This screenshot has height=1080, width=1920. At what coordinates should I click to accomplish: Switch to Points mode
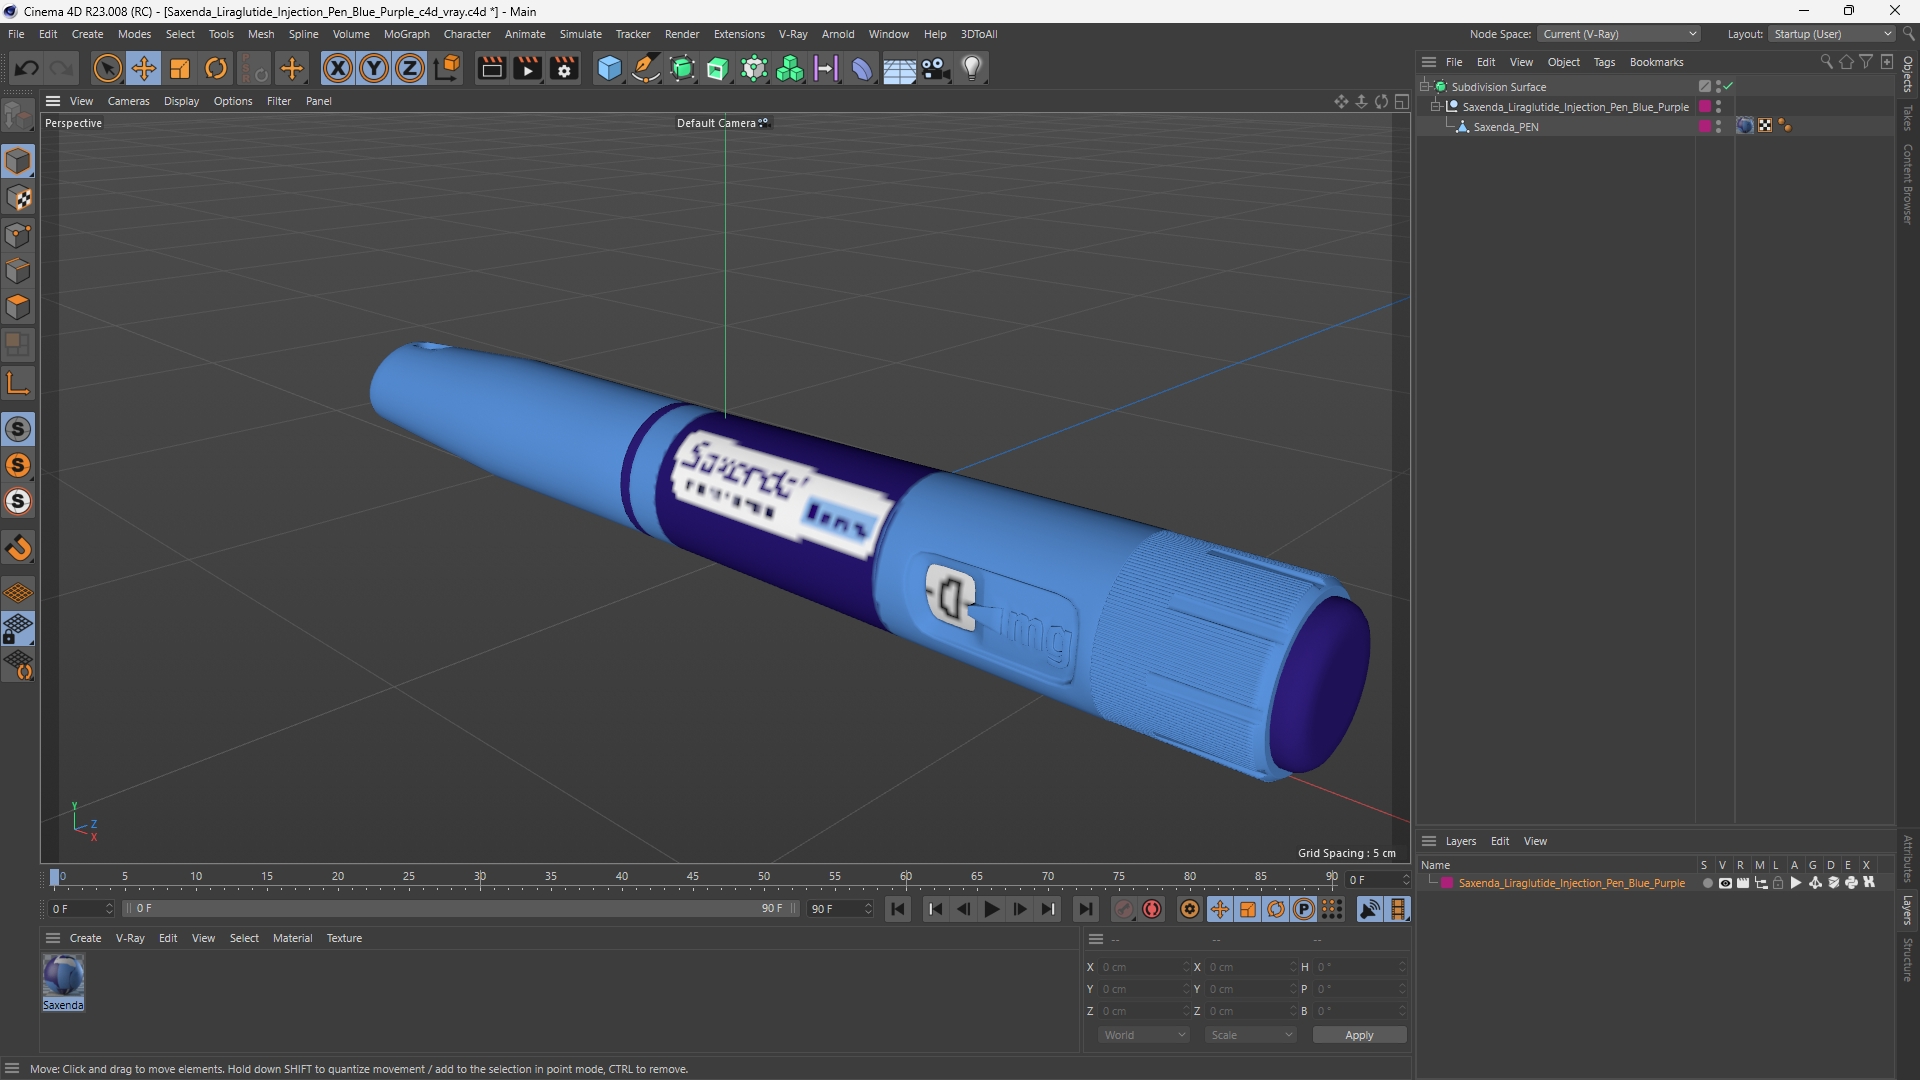[x=18, y=235]
